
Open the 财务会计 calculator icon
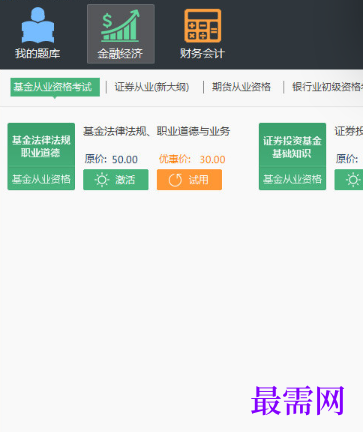click(x=202, y=26)
